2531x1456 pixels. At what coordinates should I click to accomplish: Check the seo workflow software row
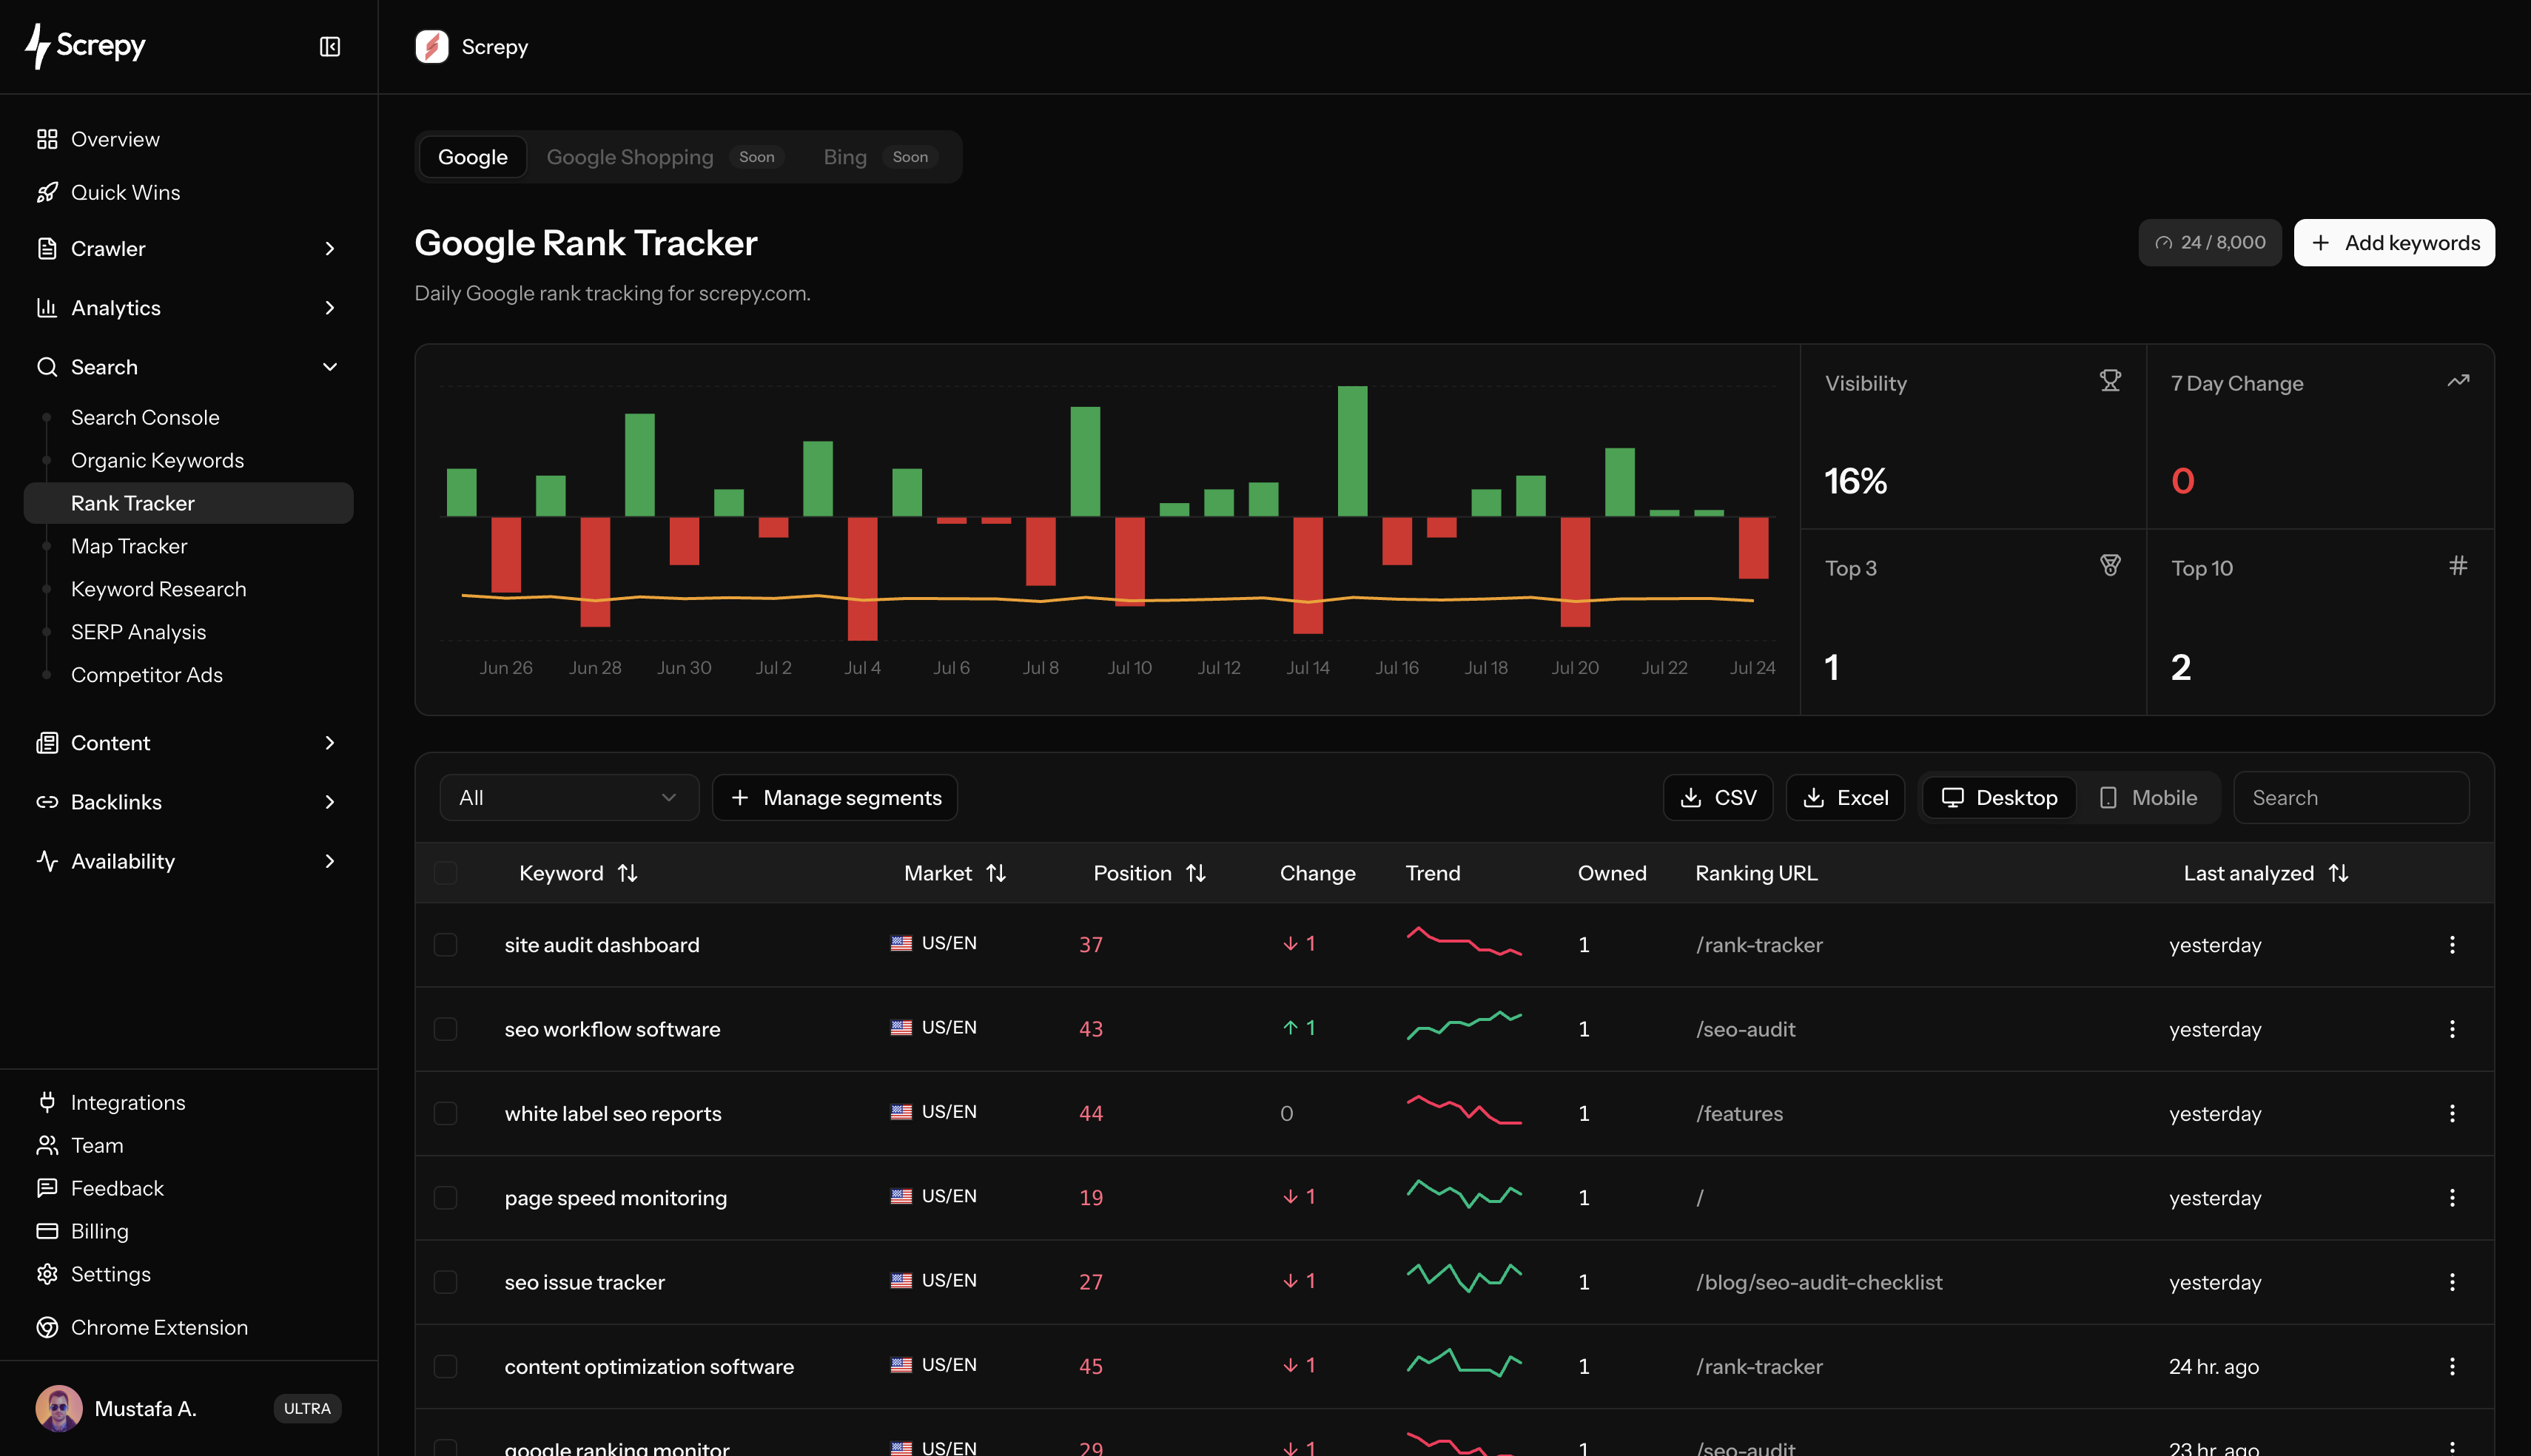[446, 1029]
